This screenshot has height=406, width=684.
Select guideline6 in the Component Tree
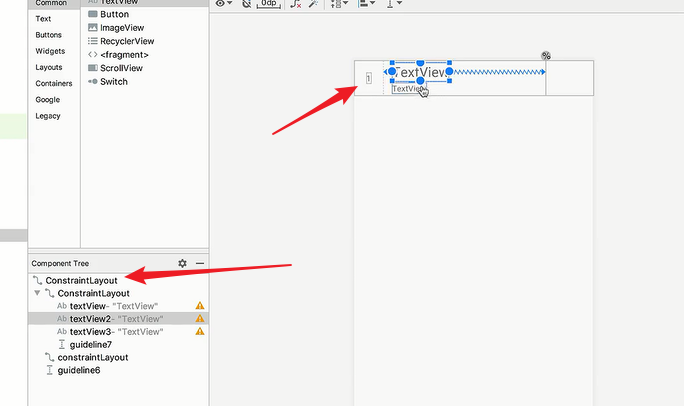click(79, 370)
